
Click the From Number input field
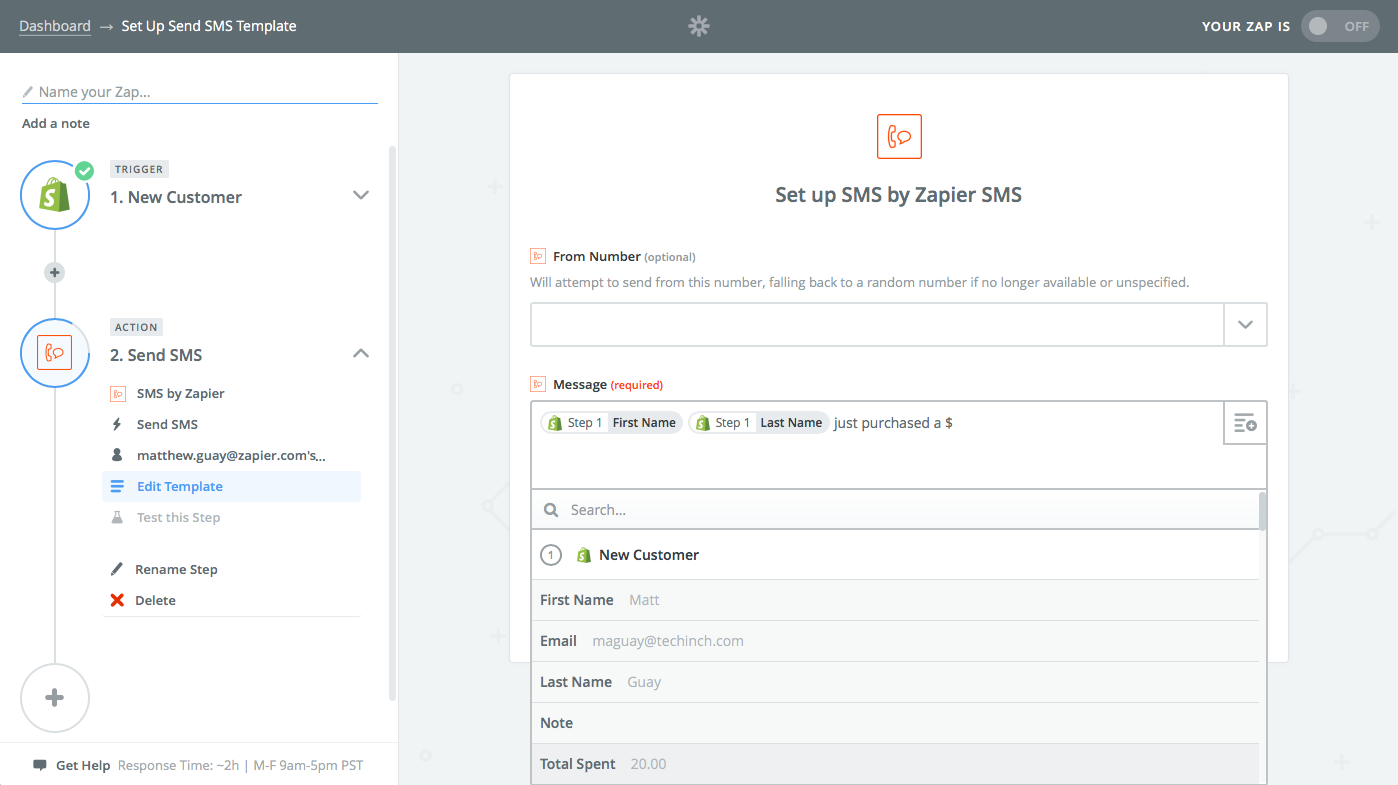[x=877, y=325]
